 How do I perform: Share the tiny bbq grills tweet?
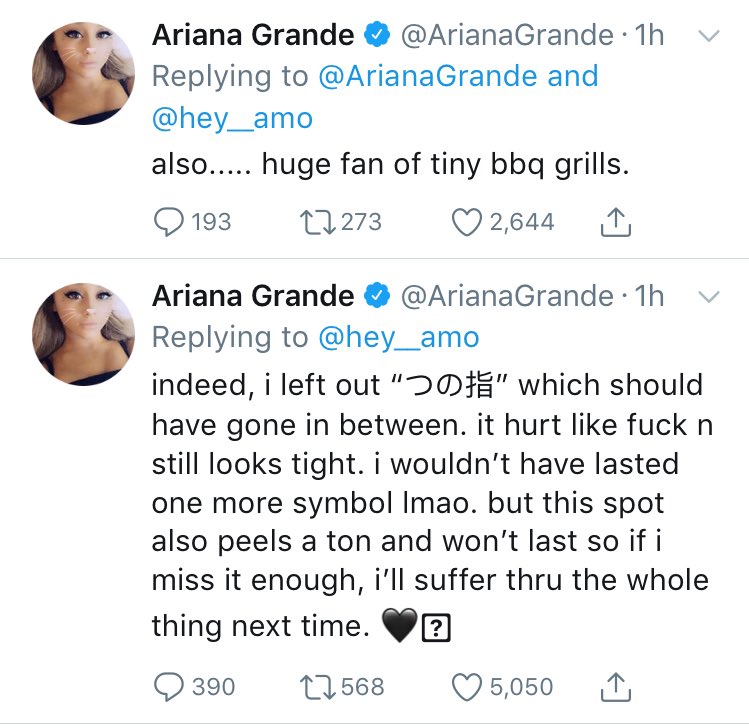616,222
